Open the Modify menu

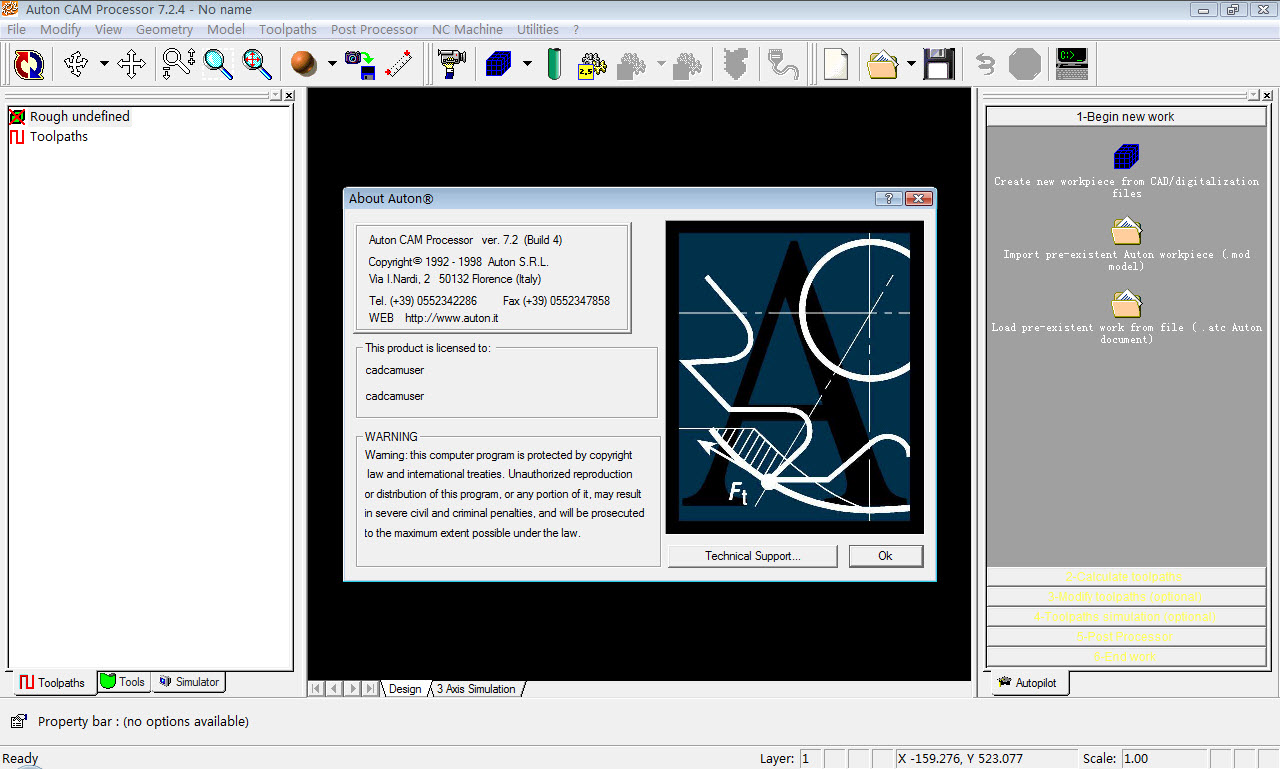click(x=61, y=29)
